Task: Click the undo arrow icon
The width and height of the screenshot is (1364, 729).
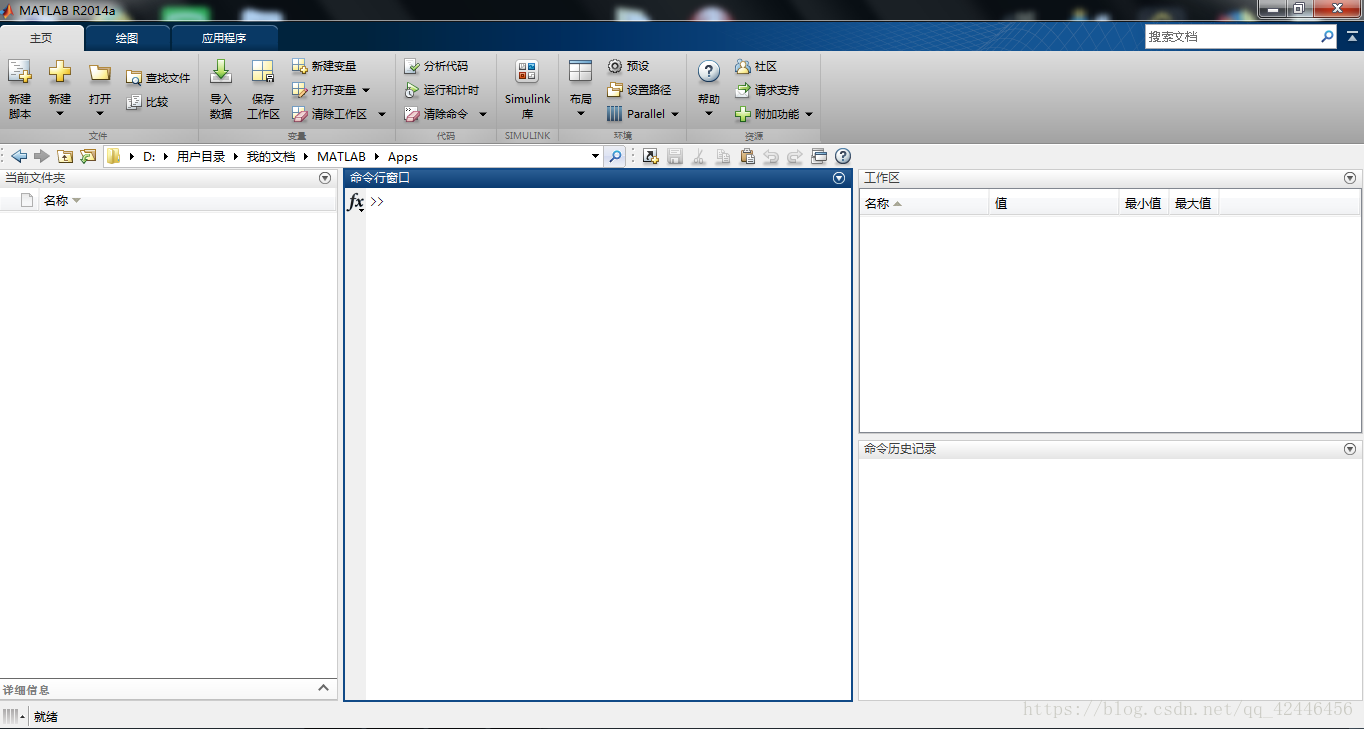Action: point(771,156)
